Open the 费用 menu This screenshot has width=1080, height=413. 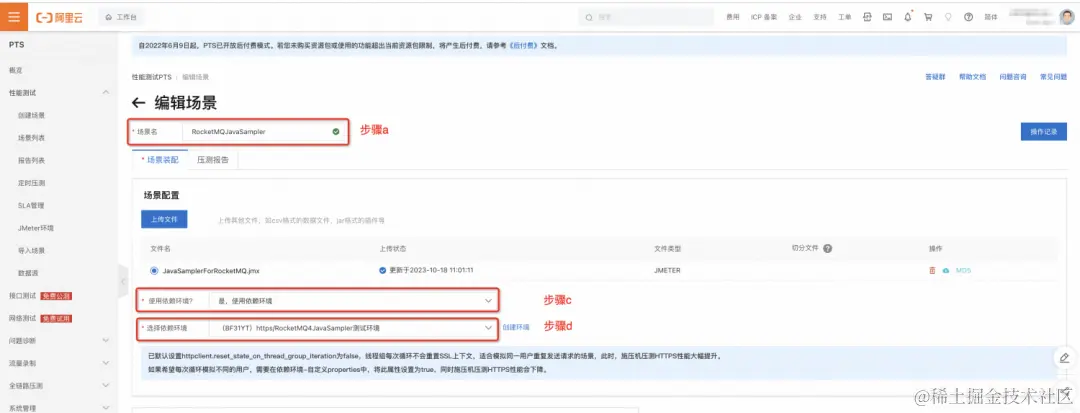pos(733,17)
